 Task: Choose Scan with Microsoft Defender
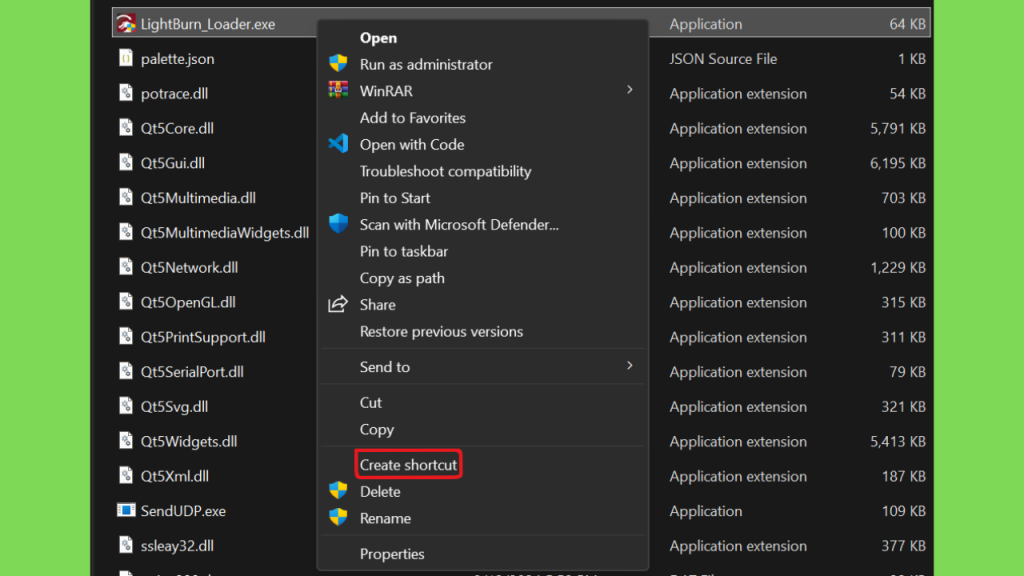[459, 225]
